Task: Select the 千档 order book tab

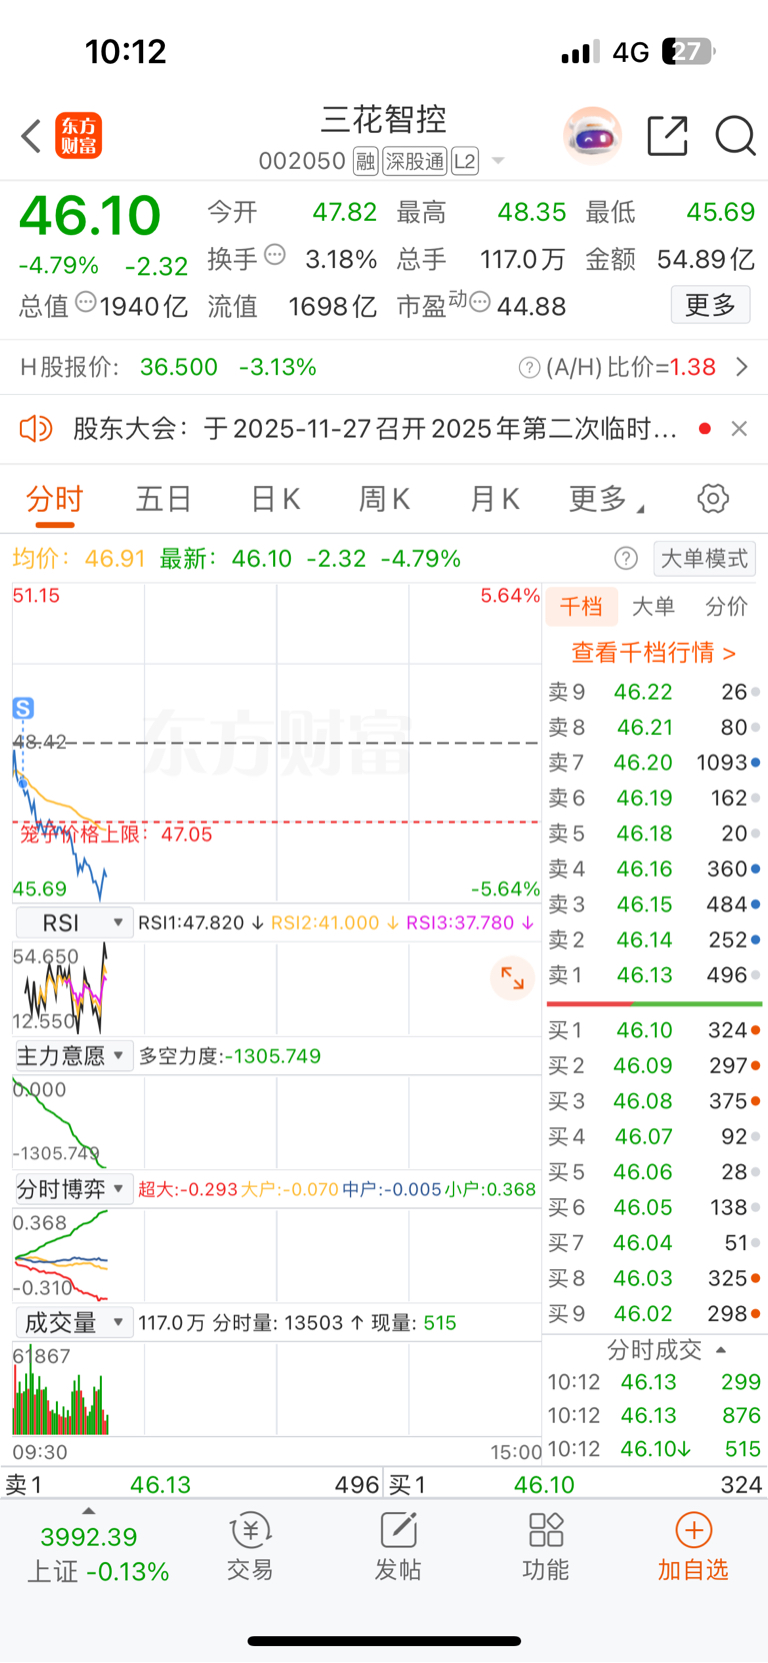Action: coord(581,606)
